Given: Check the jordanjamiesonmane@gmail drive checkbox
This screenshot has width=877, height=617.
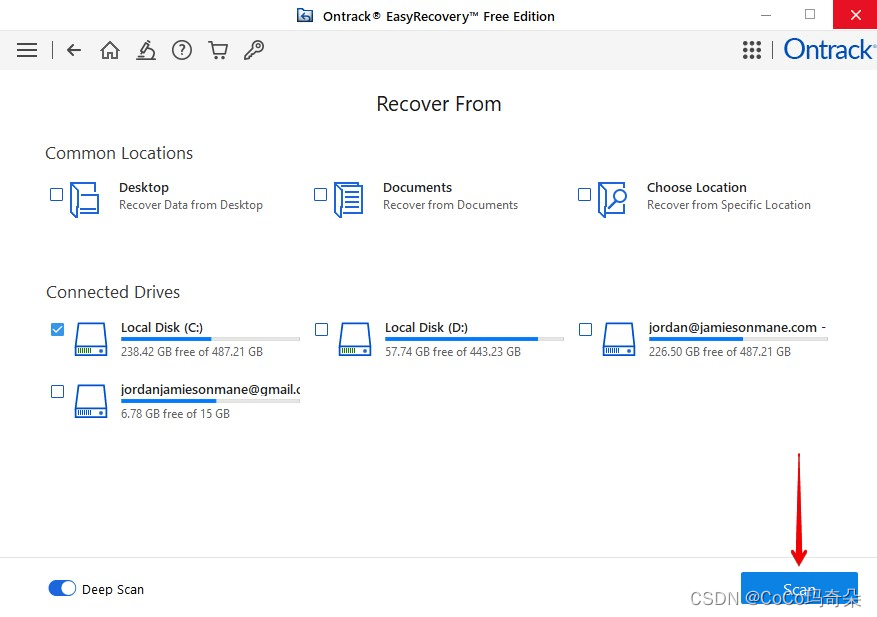Looking at the screenshot, I should pos(57,392).
